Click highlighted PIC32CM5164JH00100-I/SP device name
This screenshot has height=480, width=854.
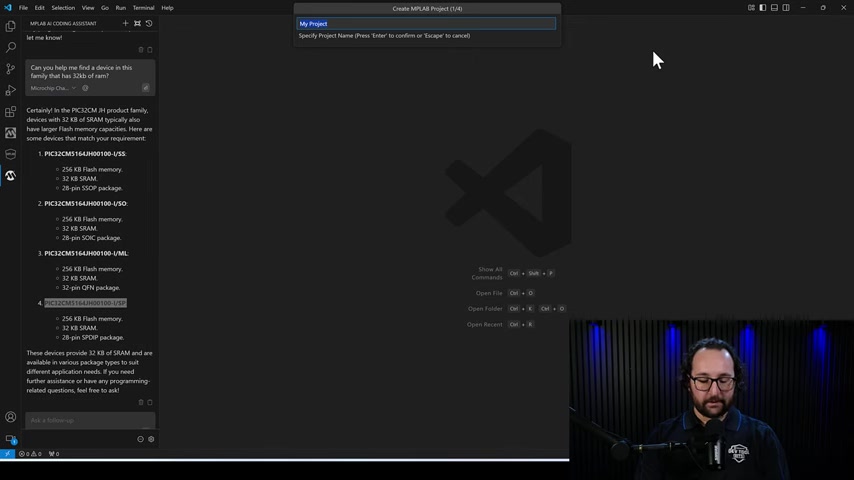pyautogui.click(x=85, y=303)
